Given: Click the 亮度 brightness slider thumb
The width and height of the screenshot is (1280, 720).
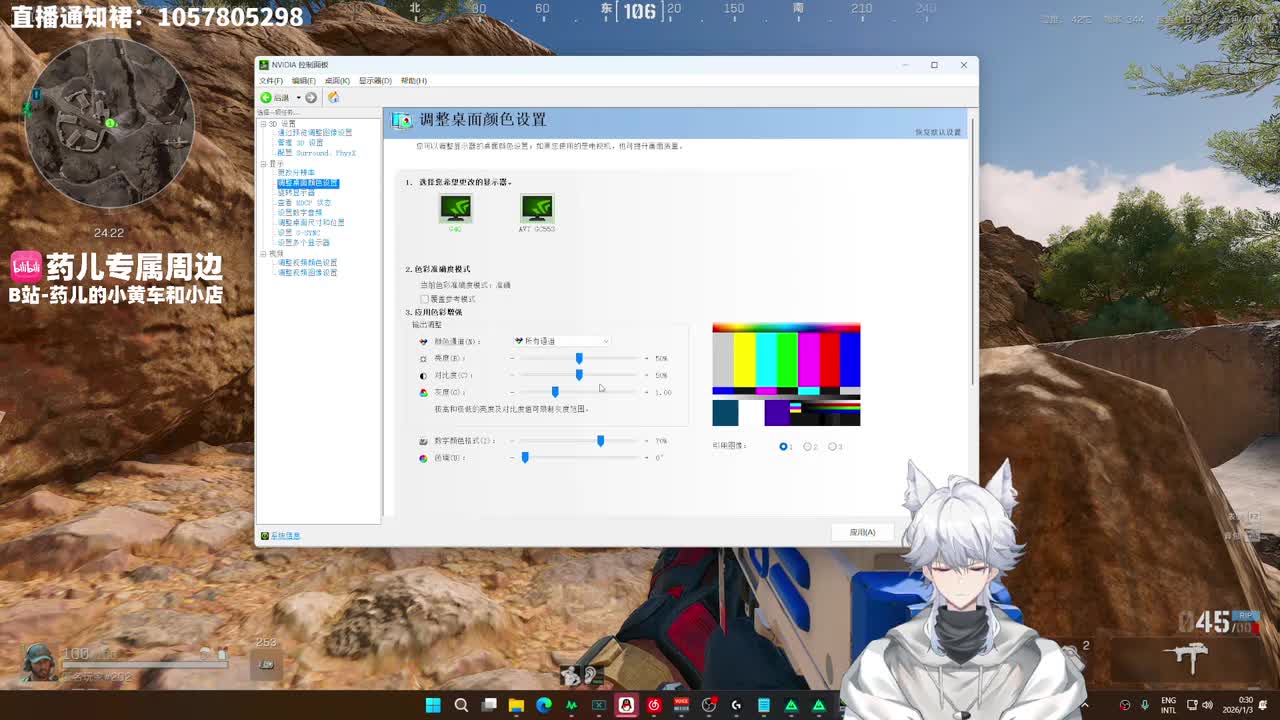Looking at the screenshot, I should pos(578,358).
